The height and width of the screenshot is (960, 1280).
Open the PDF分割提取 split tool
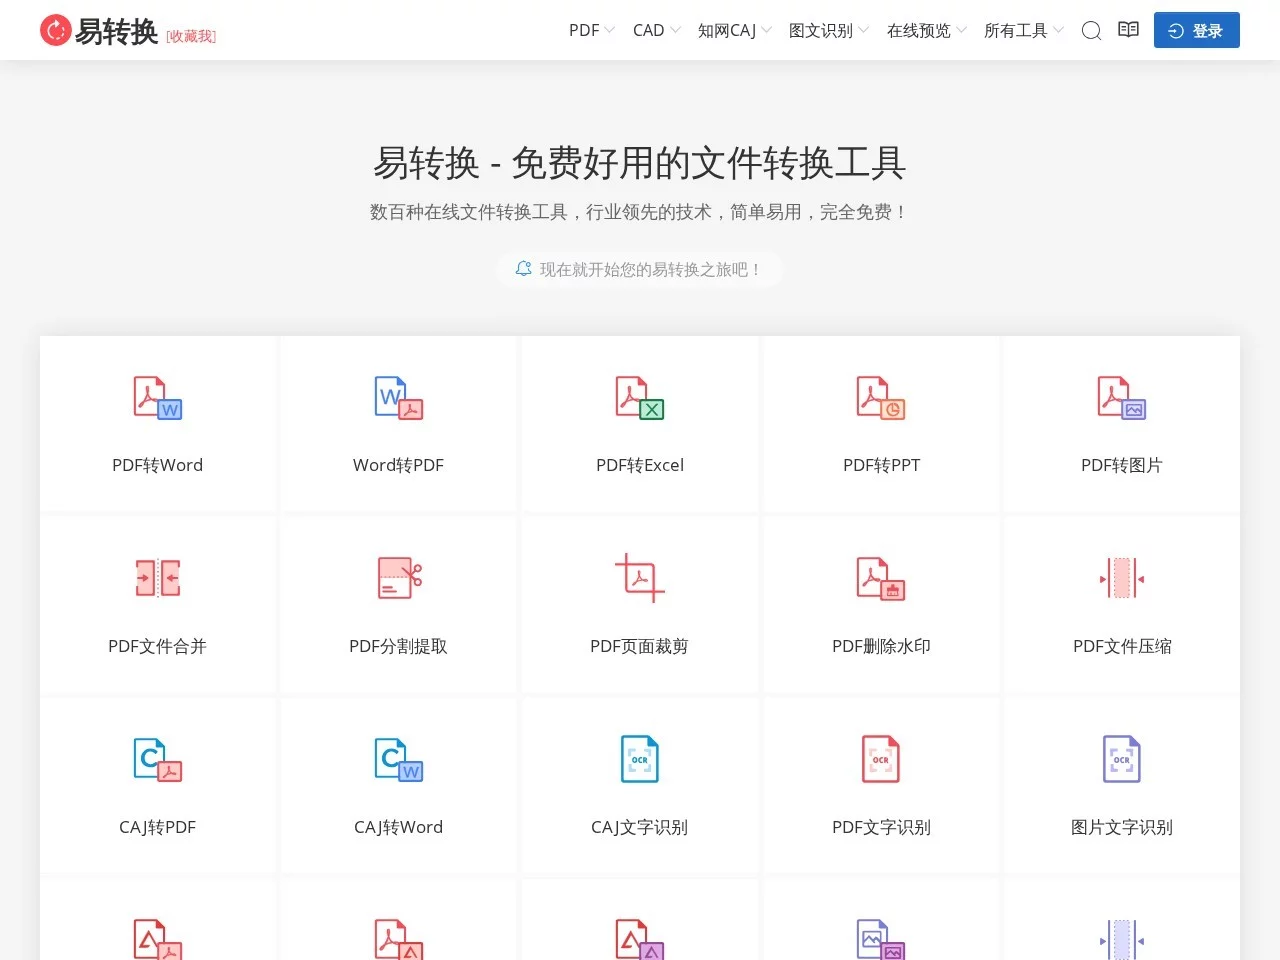[398, 605]
